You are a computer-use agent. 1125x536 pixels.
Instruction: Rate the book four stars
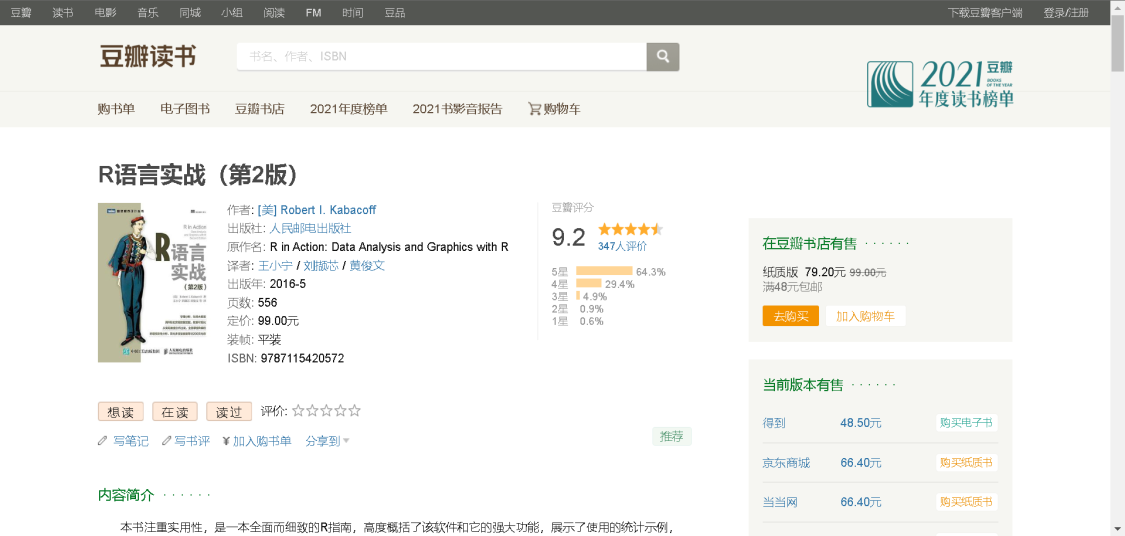point(340,411)
